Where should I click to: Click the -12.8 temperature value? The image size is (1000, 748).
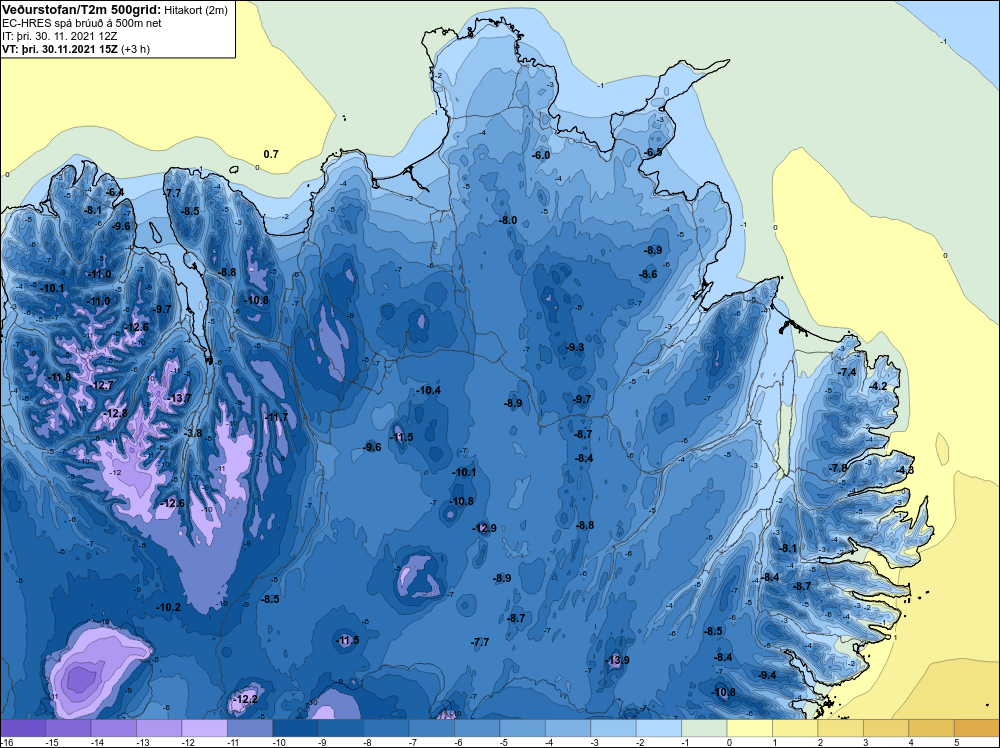[x=116, y=413]
